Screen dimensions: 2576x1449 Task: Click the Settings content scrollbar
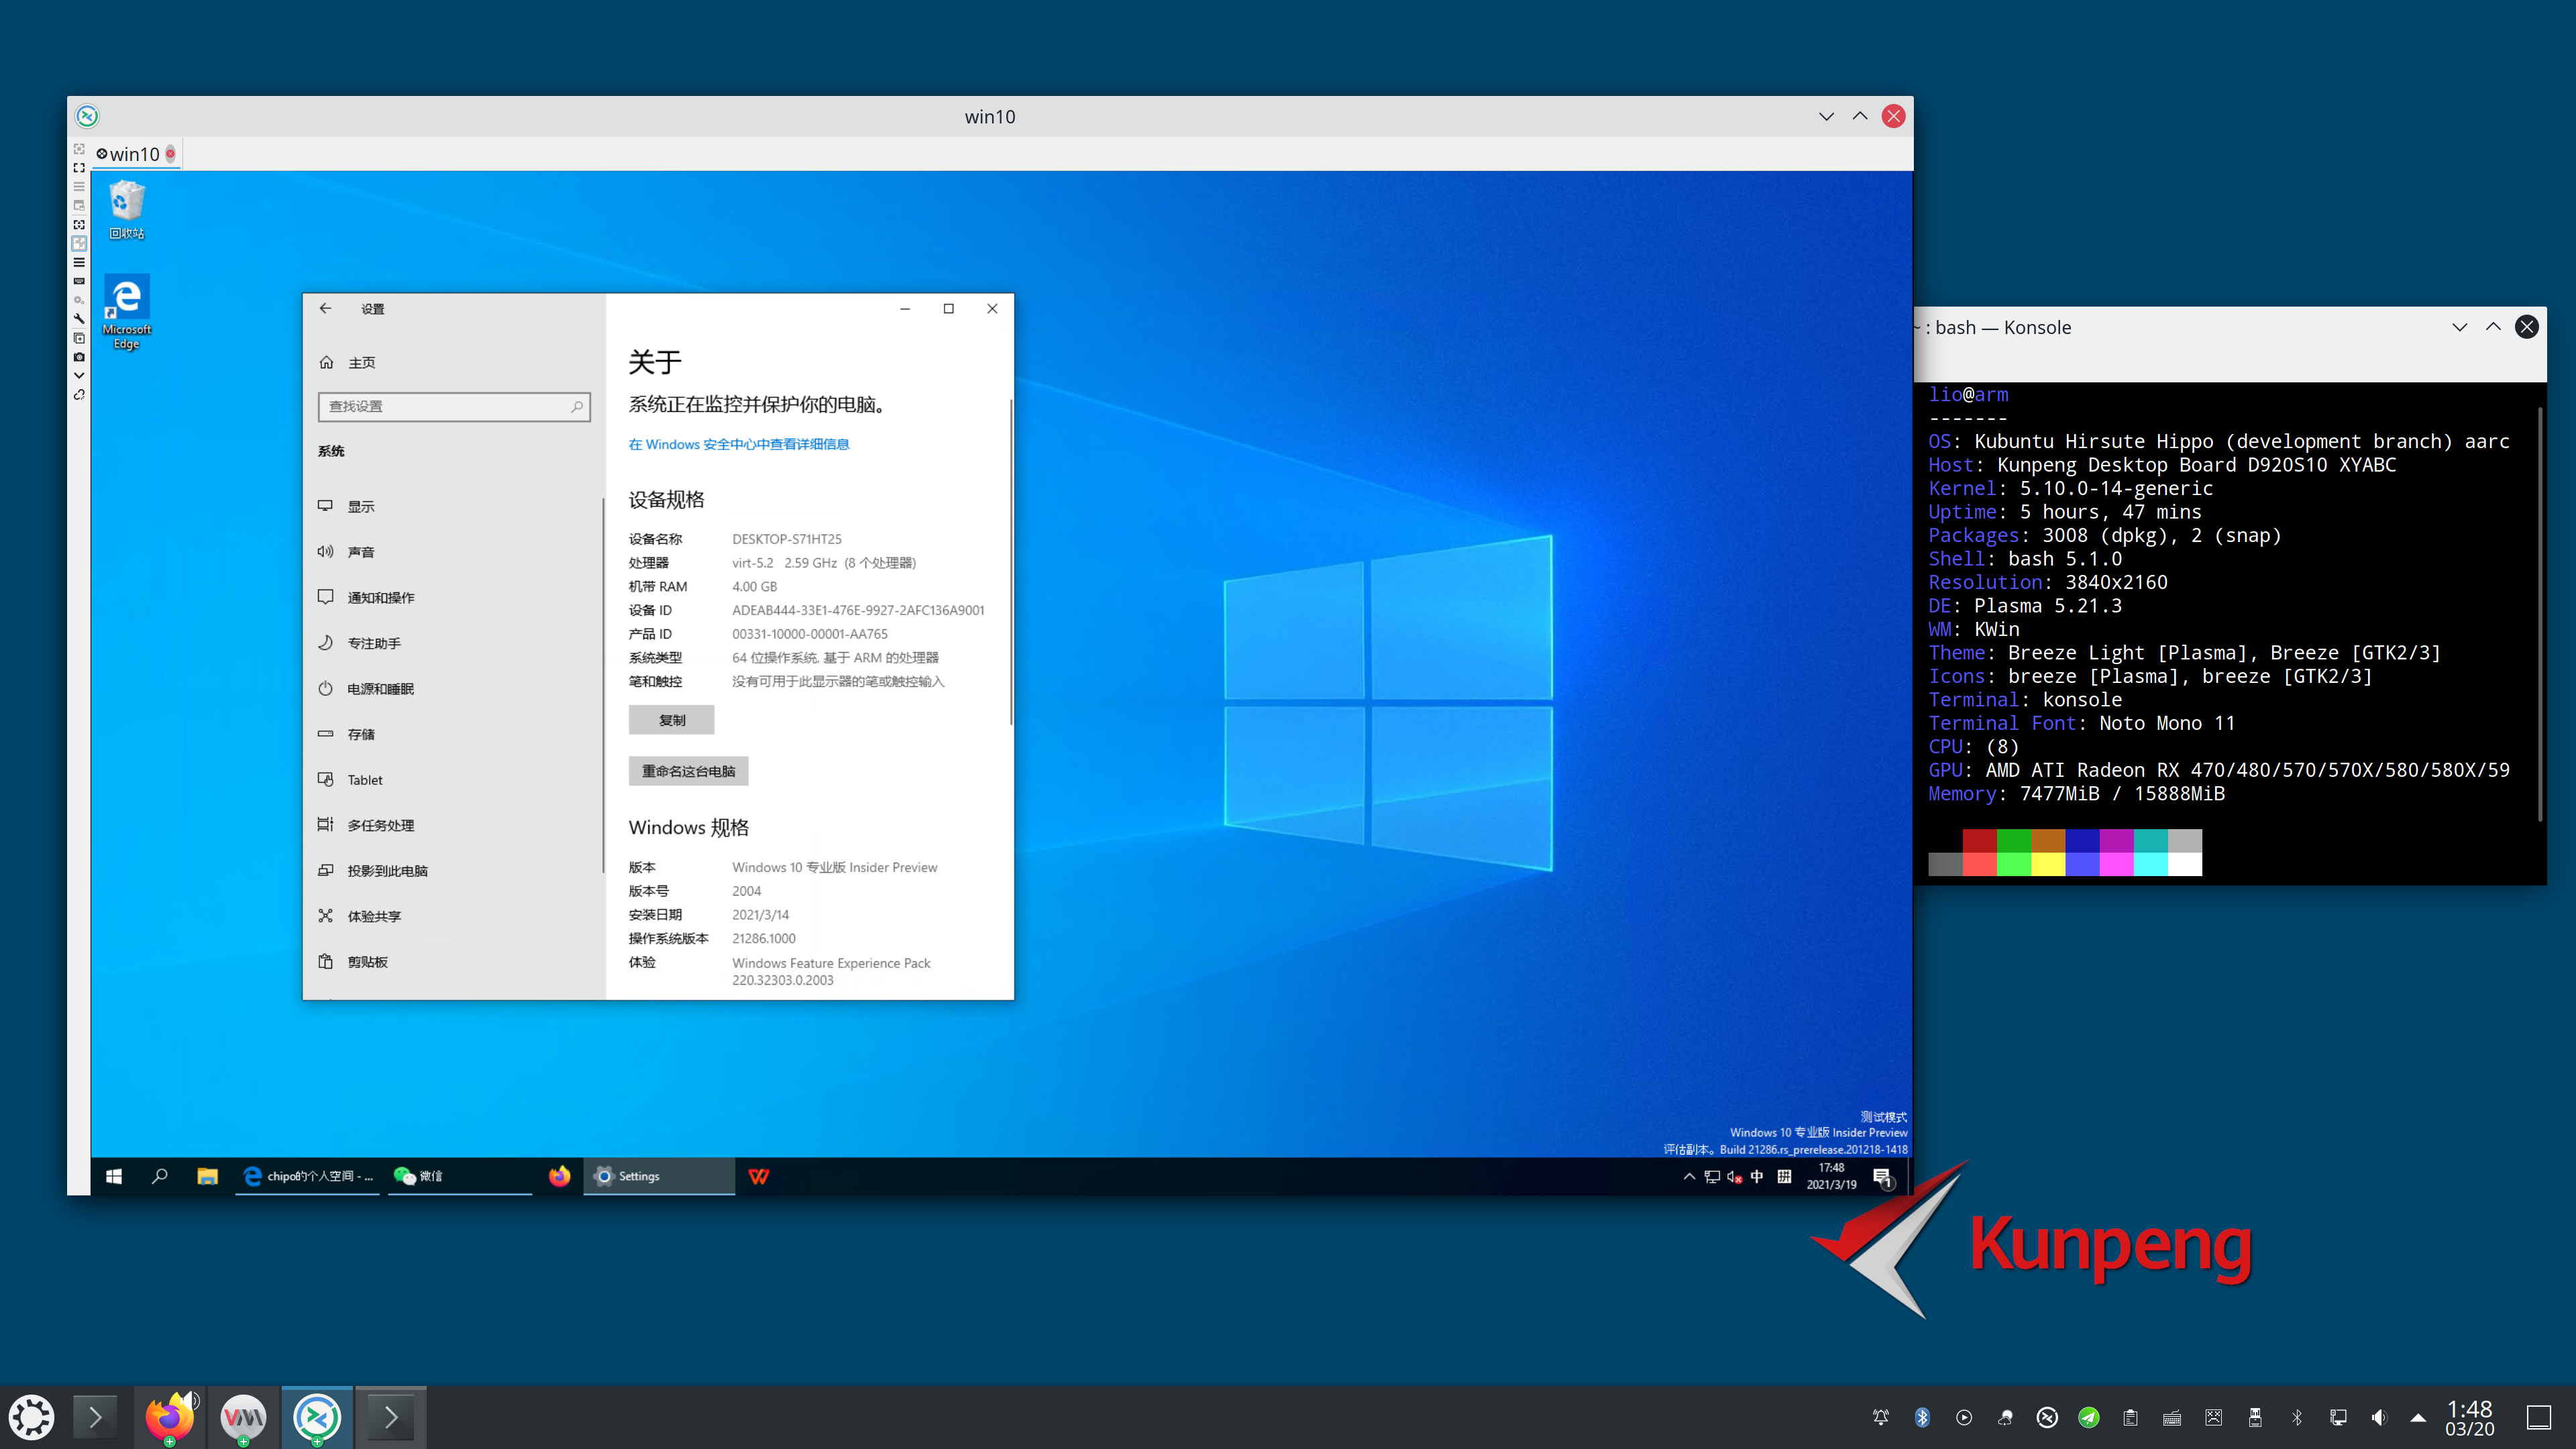click(1010, 562)
